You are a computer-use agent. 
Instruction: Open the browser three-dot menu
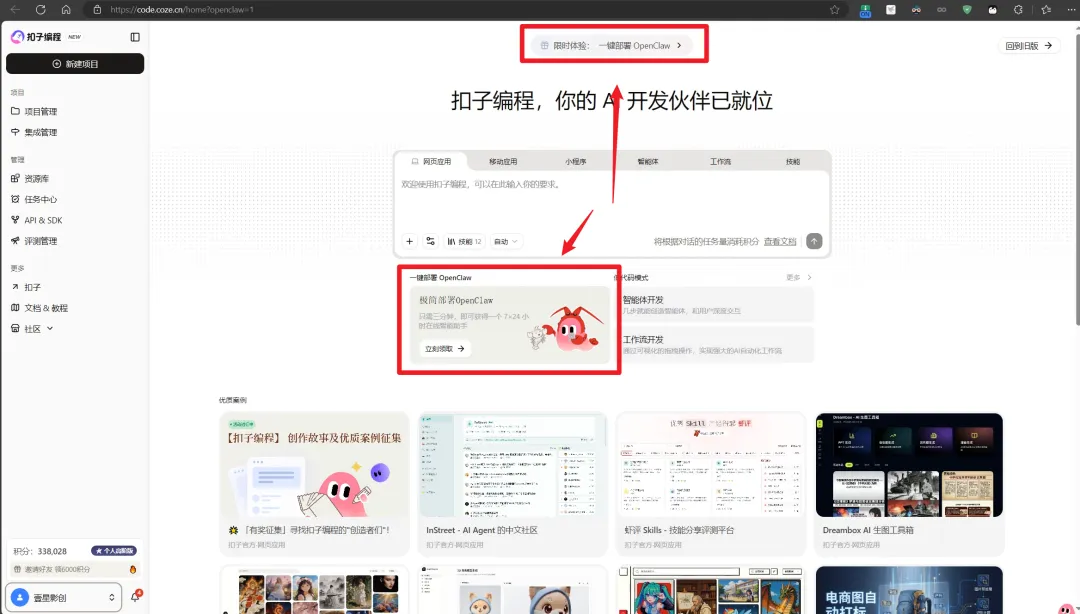pyautogui.click(x=1071, y=10)
